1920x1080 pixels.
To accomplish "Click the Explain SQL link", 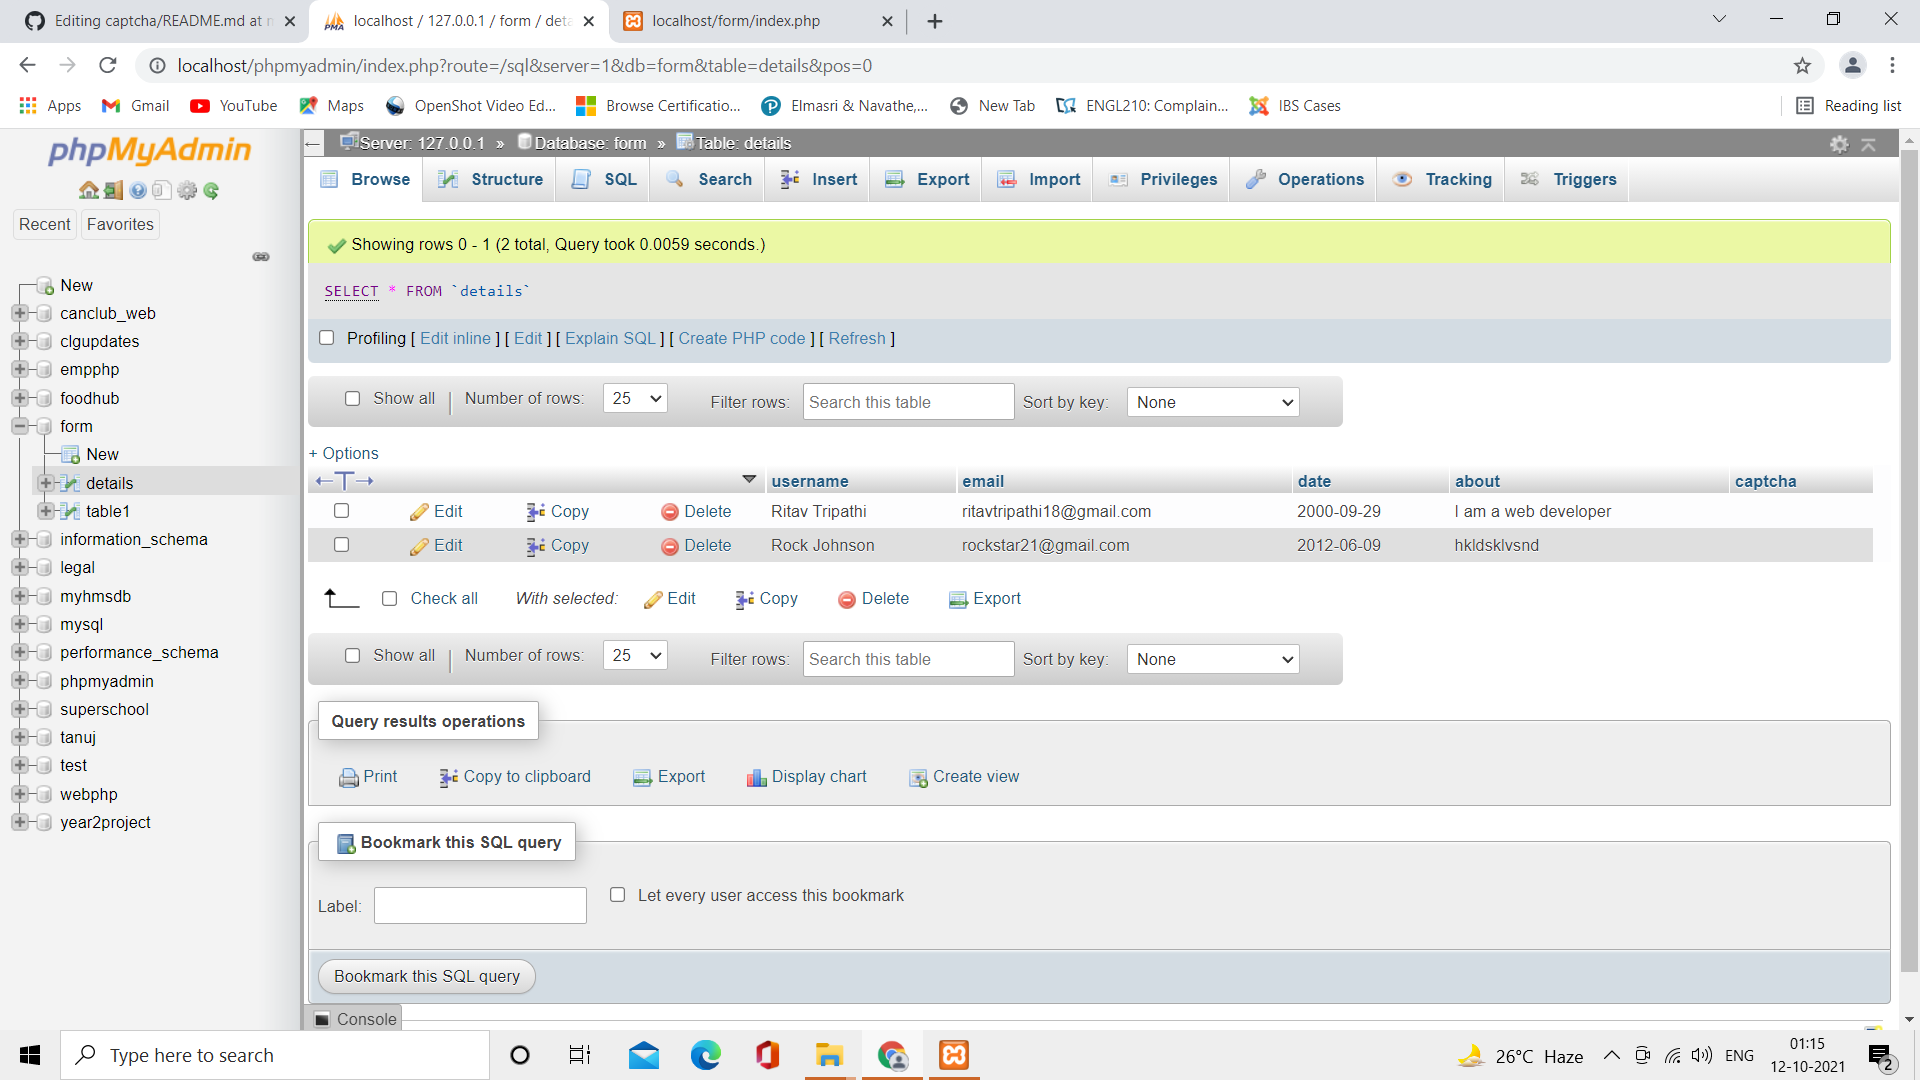I will (610, 338).
